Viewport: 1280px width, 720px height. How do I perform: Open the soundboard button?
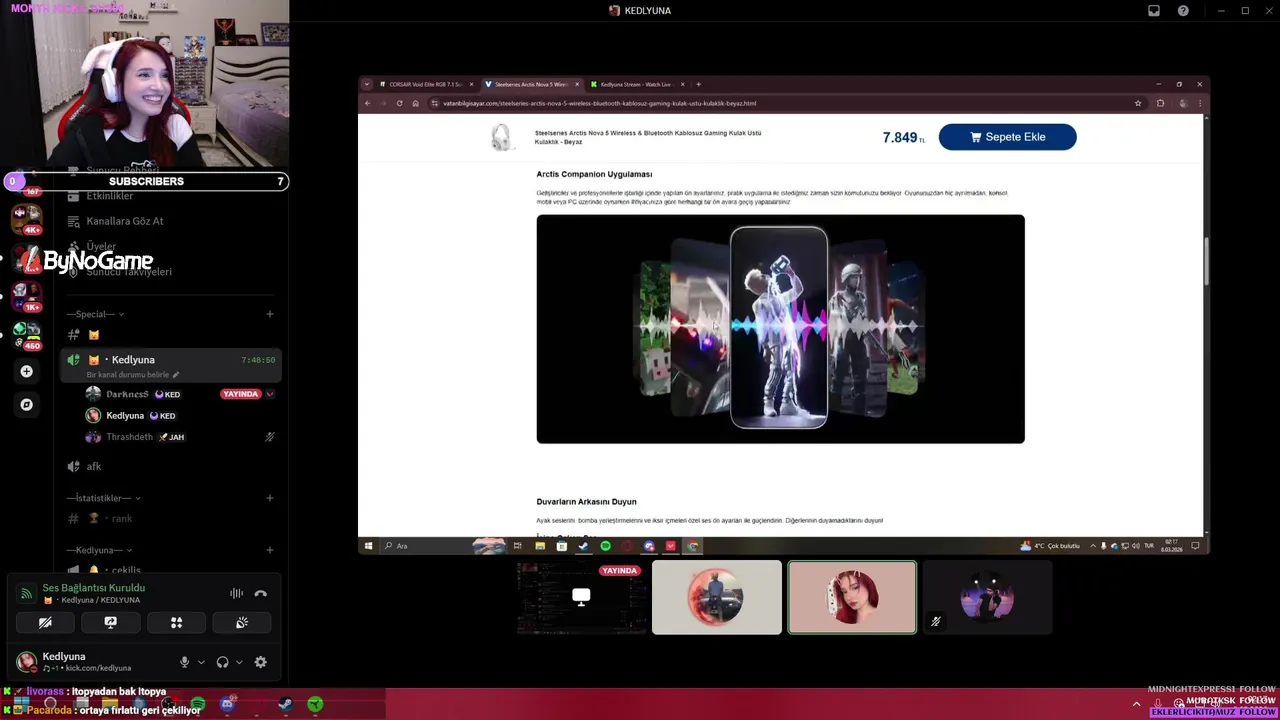pos(242,622)
